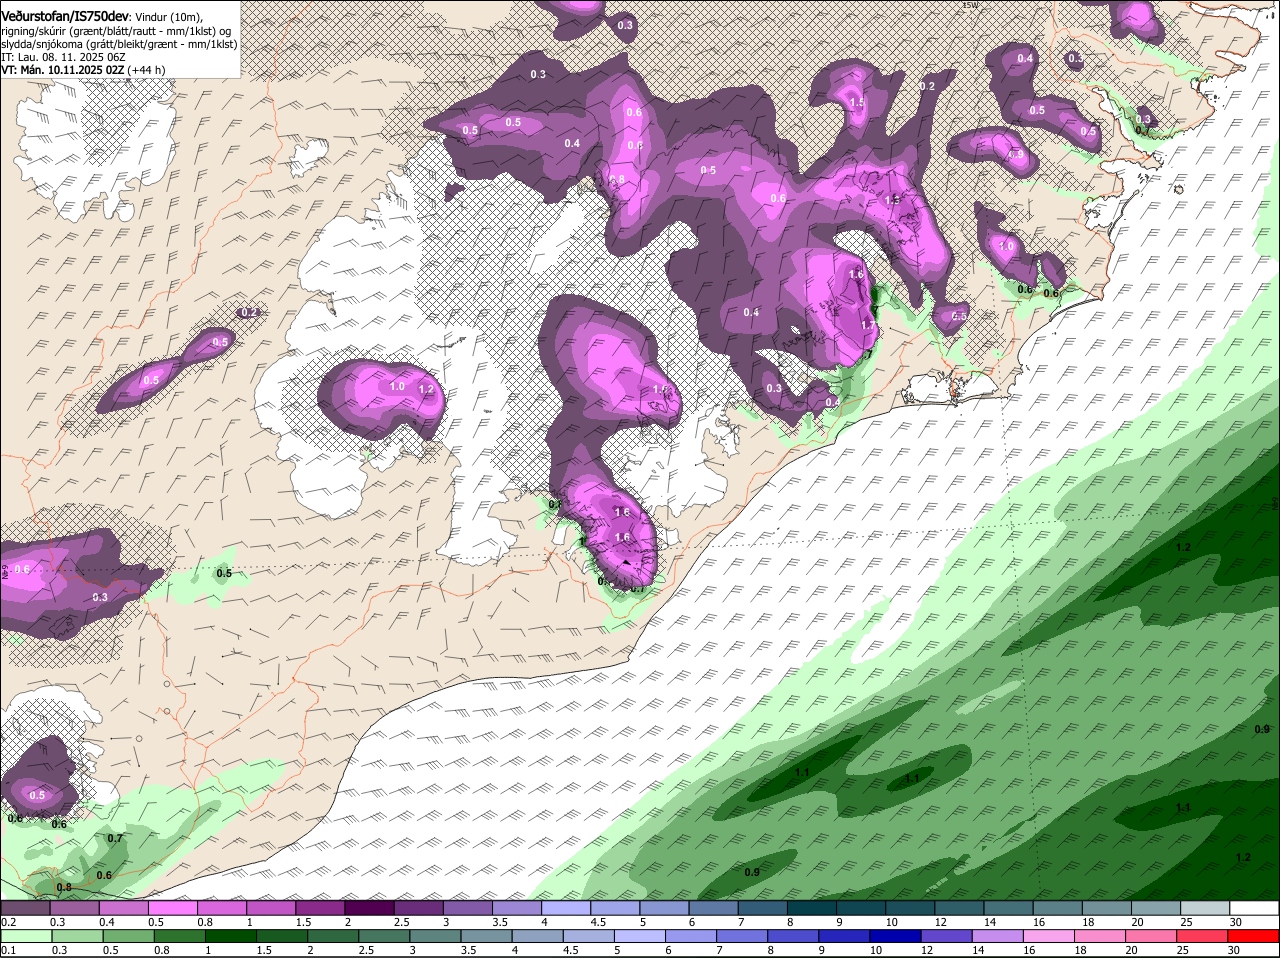Select the upper-row legend swatch at 0.3
The image size is (1280, 958).
point(74,908)
